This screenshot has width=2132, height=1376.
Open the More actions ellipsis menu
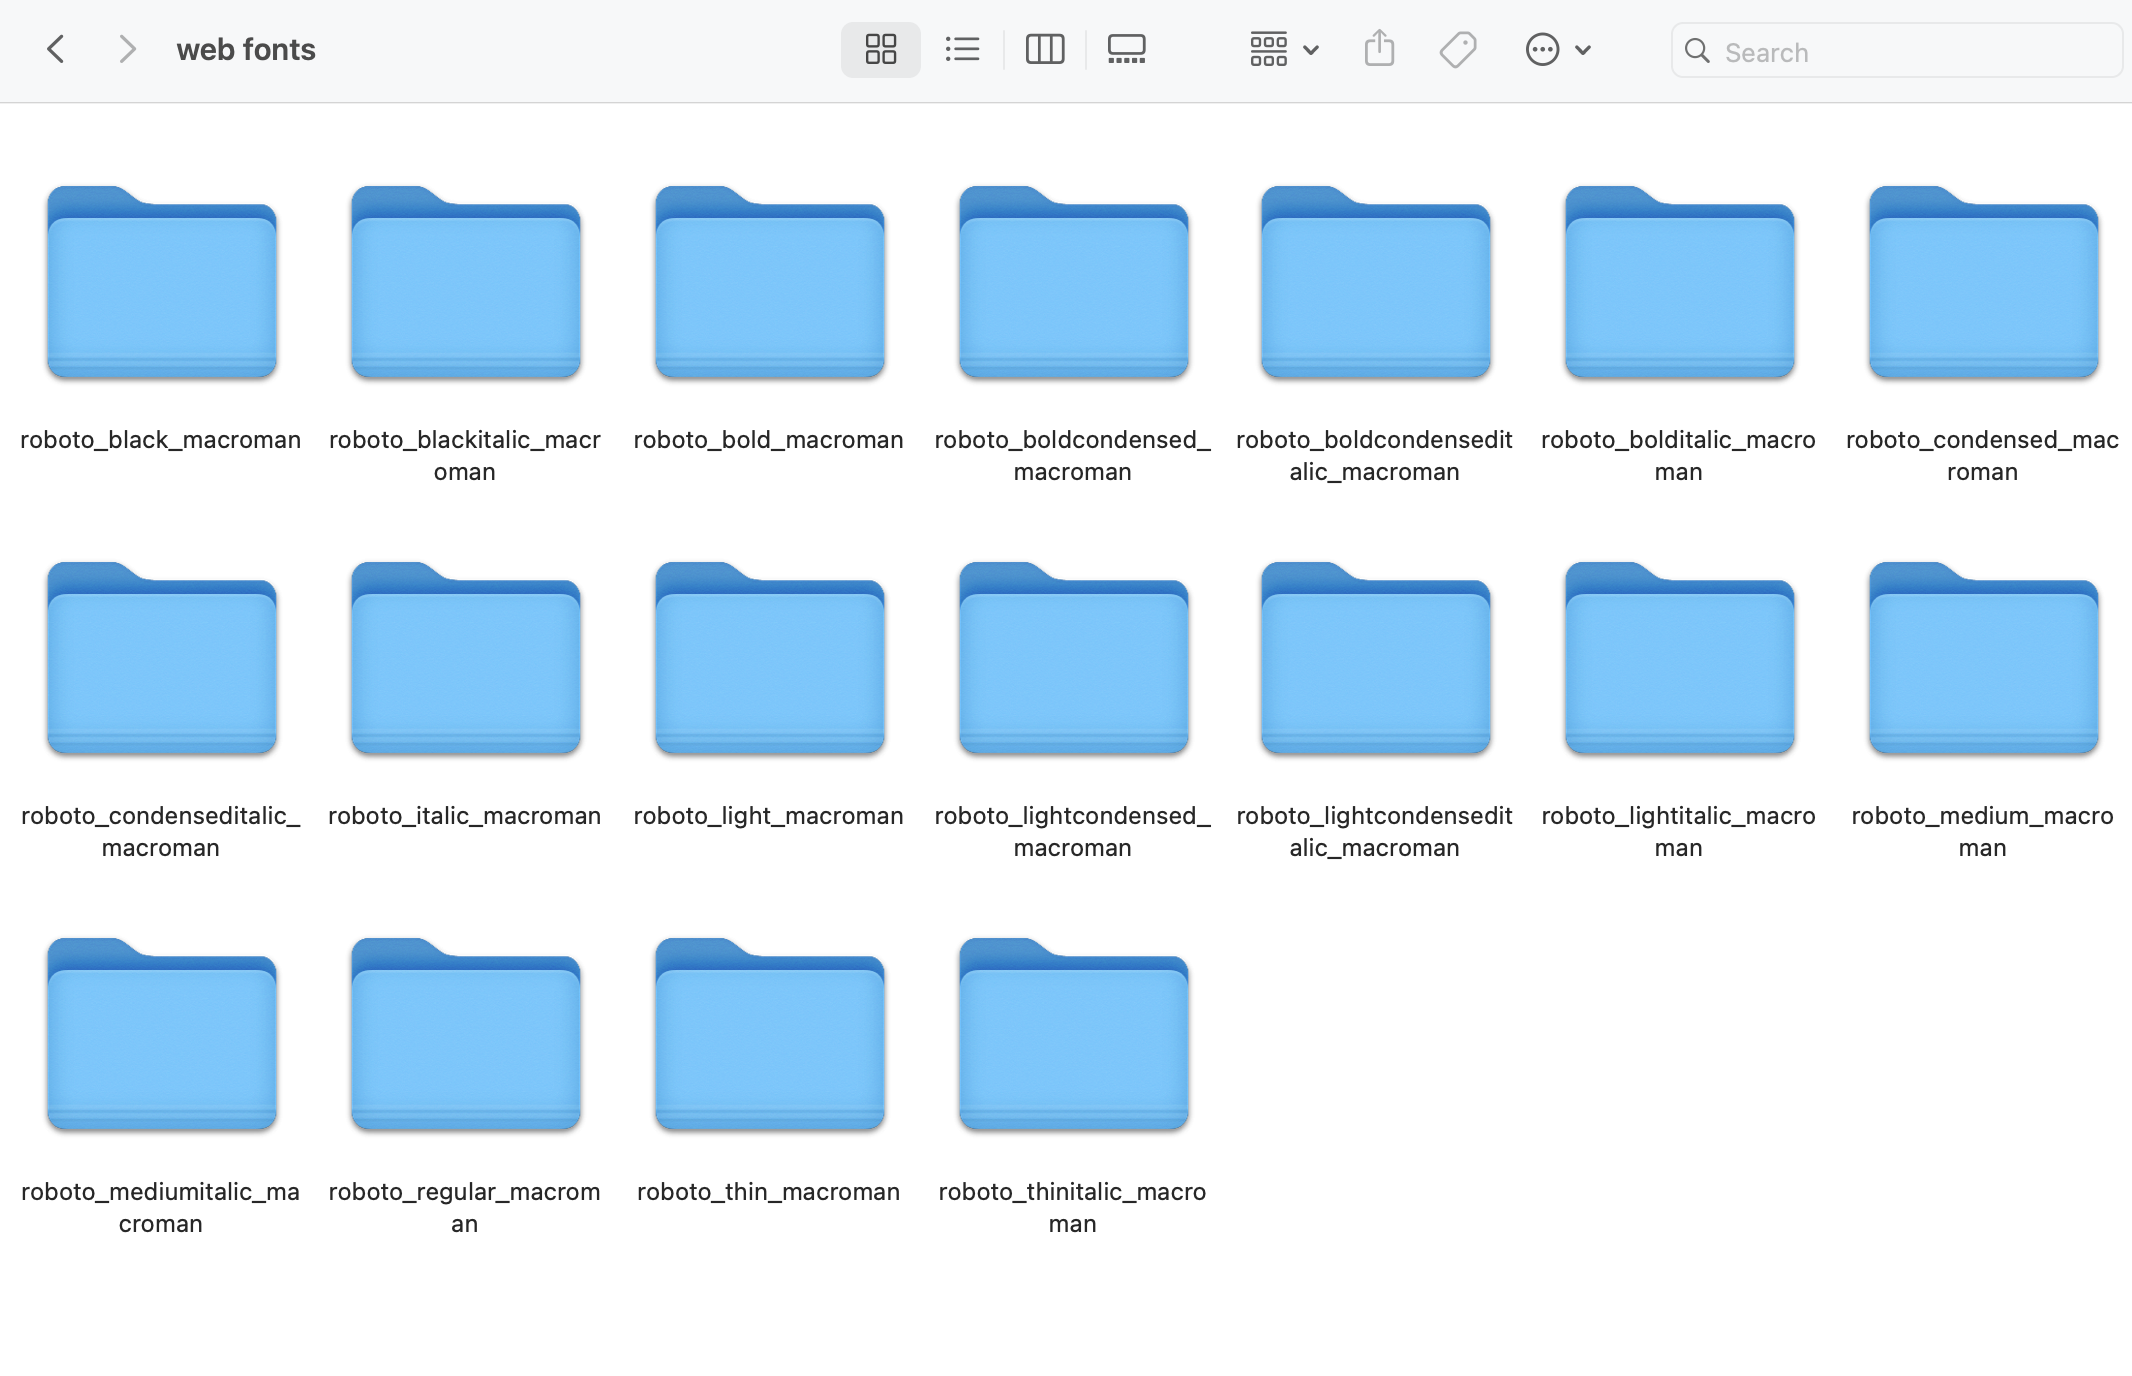tap(1558, 49)
